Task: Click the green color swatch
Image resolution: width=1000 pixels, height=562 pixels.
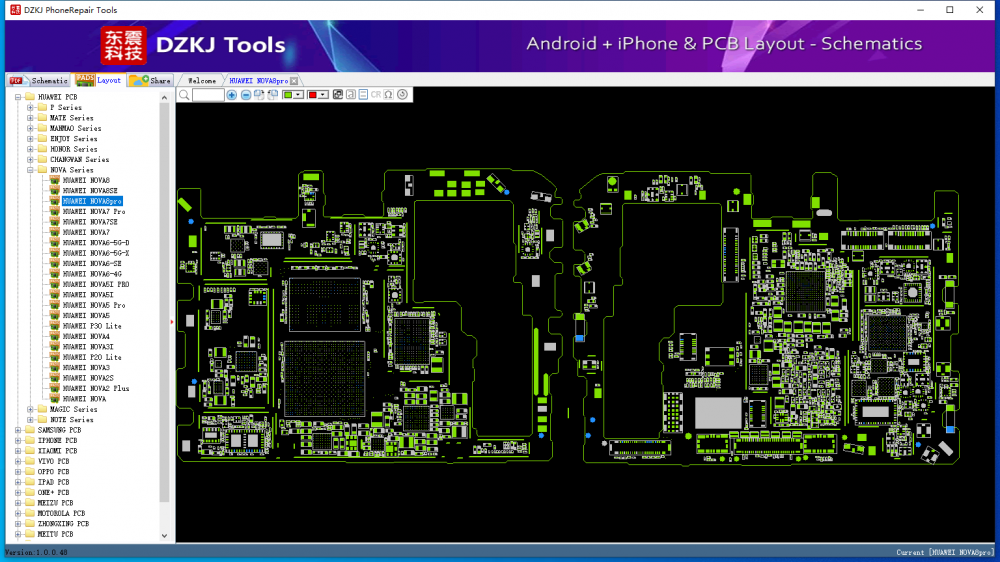Action: pos(288,95)
